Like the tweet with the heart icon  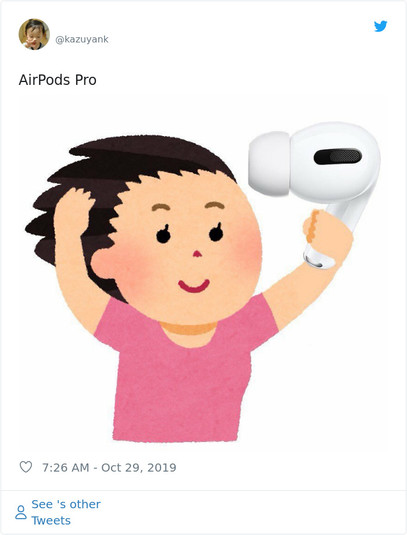coord(26,467)
